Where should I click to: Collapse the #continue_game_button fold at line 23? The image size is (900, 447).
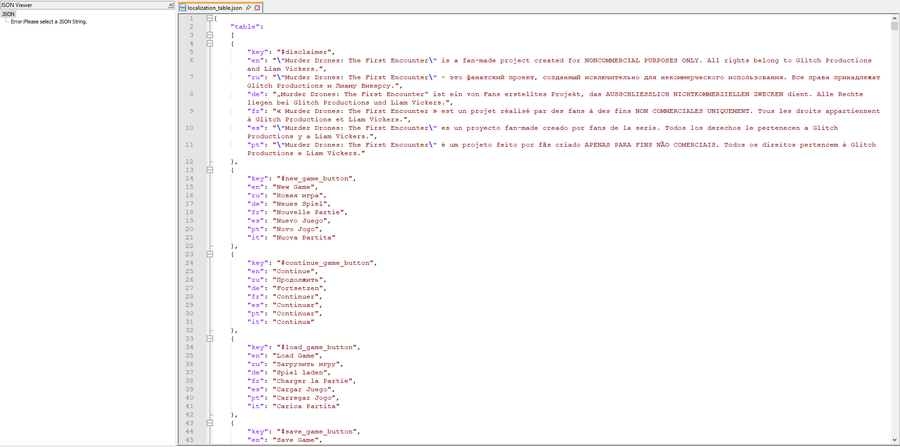[210, 254]
